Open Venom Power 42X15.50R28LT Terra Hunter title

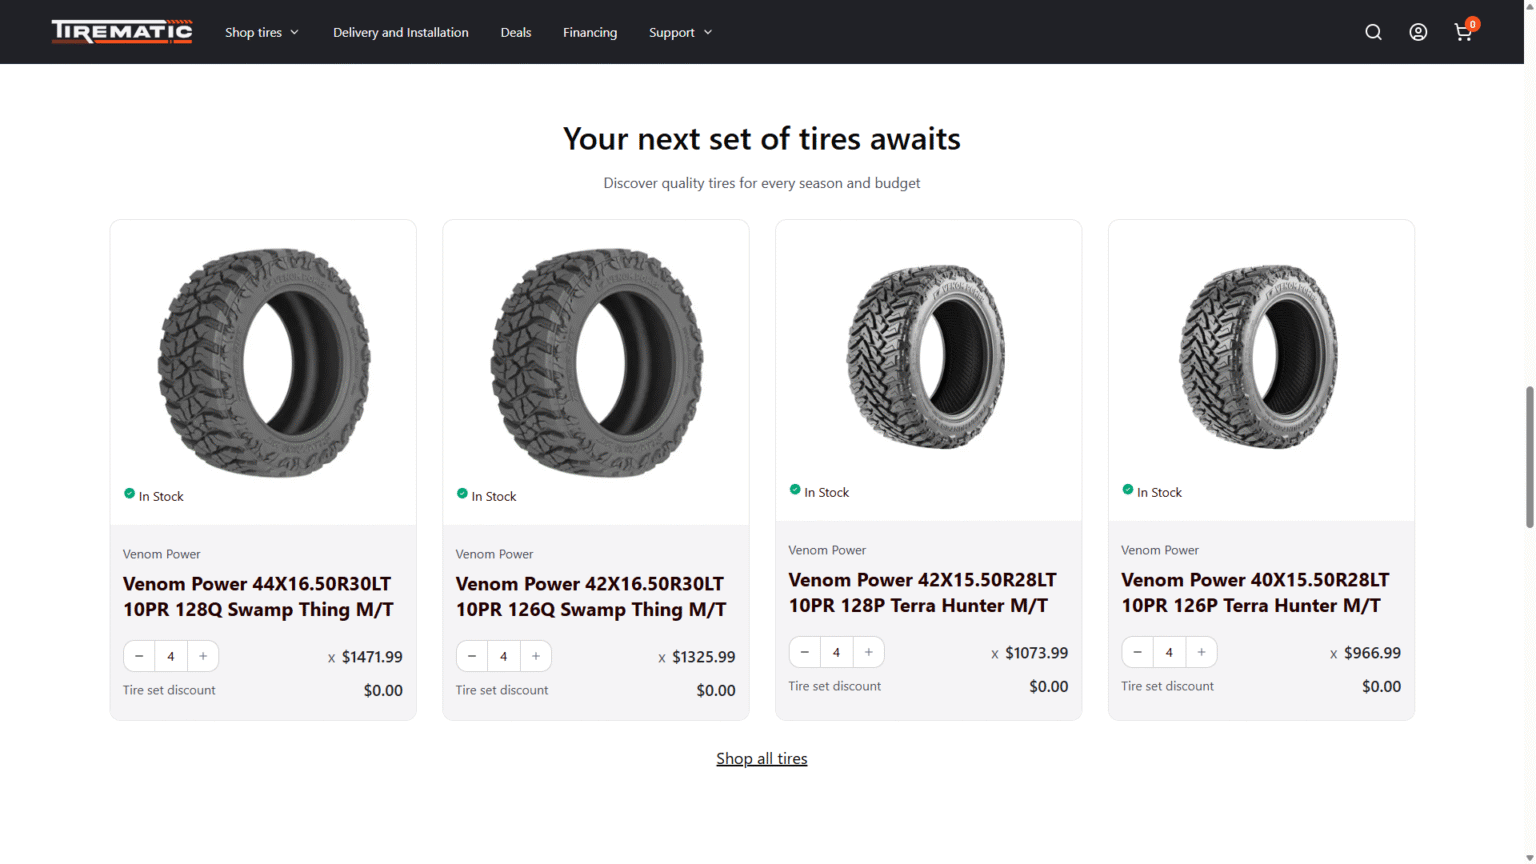921,593
